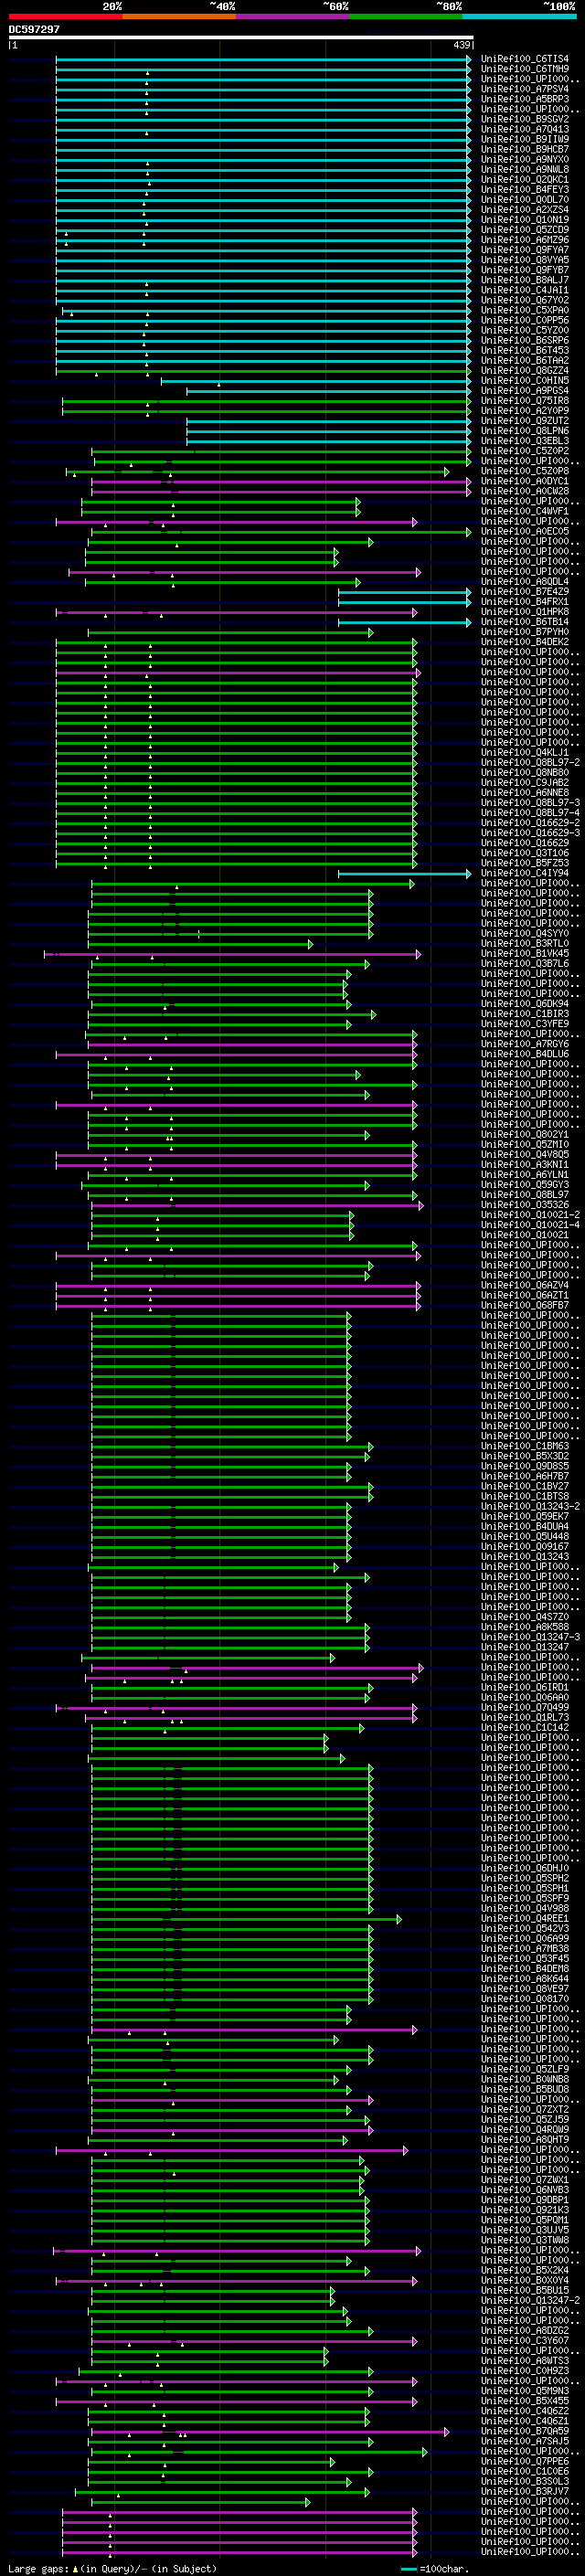Choose the UniRef100_B4FRX1 hit label

[x=525, y=602]
